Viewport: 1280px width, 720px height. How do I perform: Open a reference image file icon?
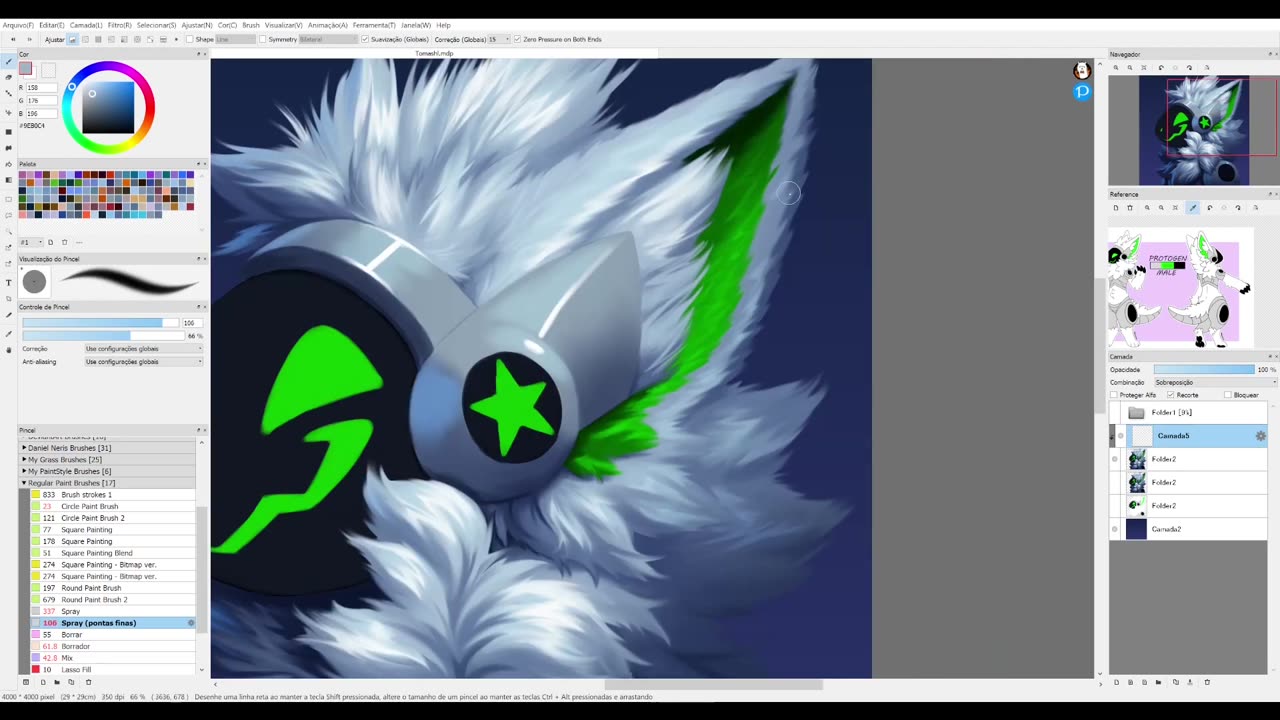tap(1116, 208)
